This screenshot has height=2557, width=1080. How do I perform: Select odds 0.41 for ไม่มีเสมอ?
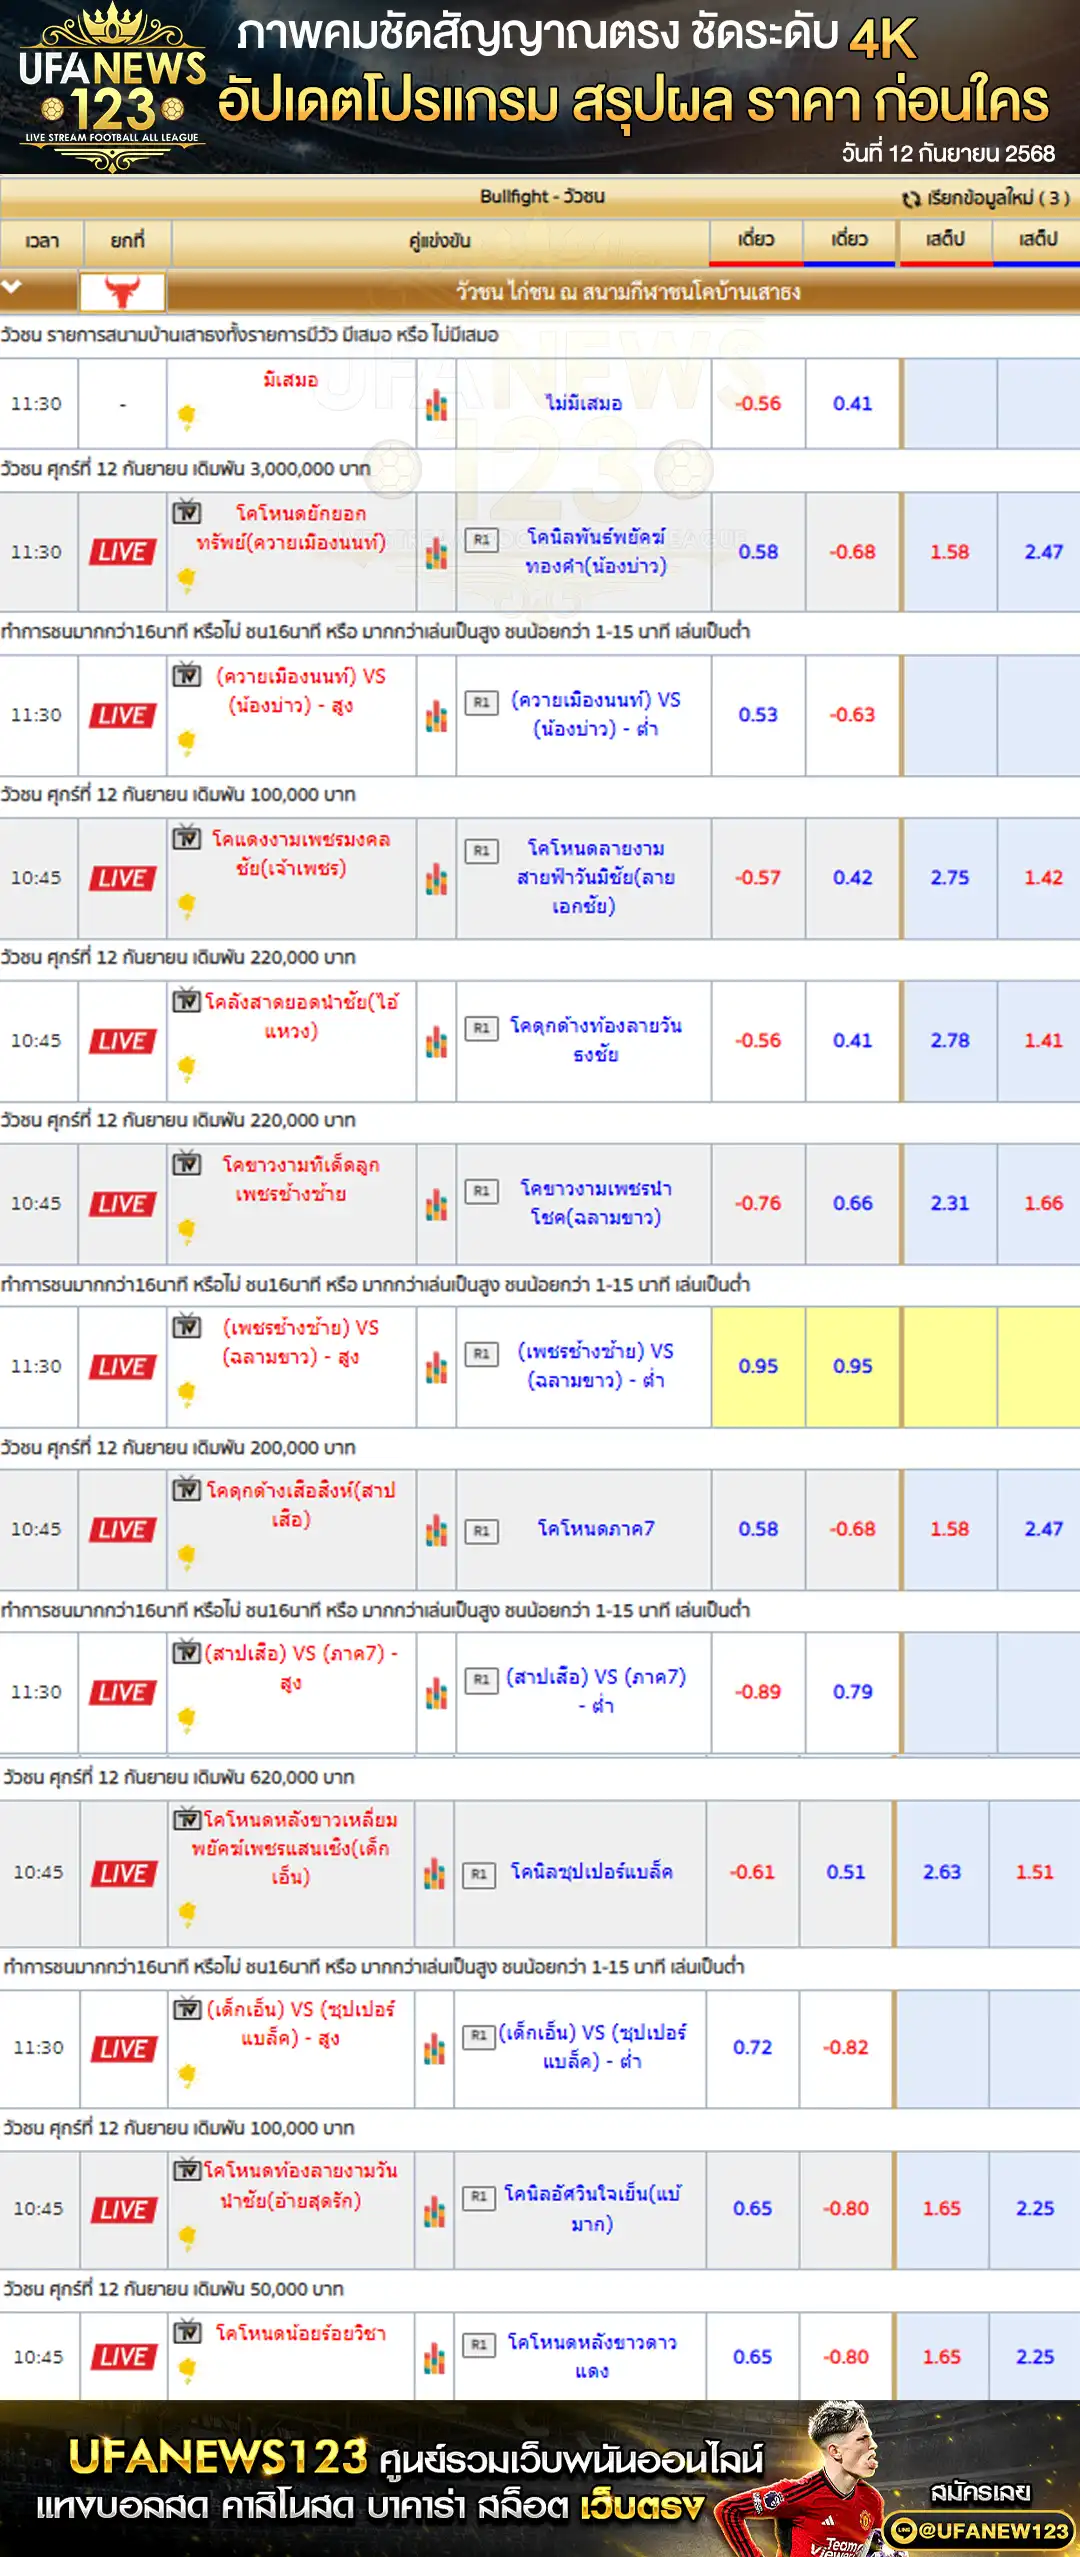(852, 404)
